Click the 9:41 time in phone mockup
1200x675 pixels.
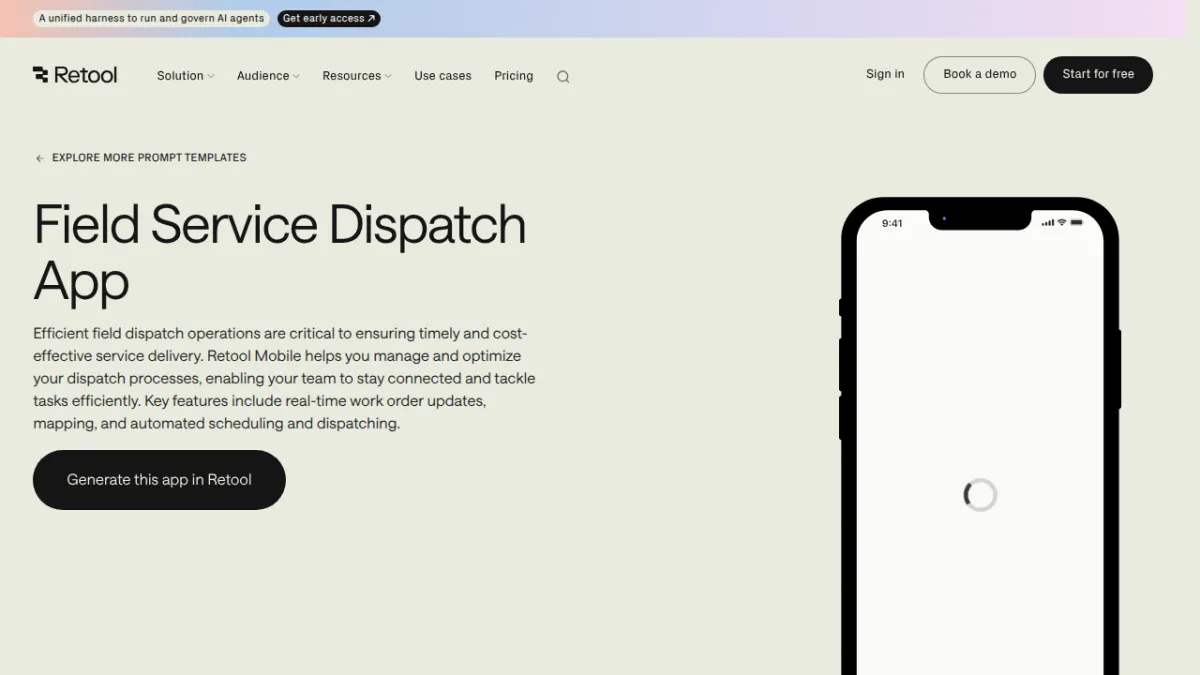[x=892, y=223]
